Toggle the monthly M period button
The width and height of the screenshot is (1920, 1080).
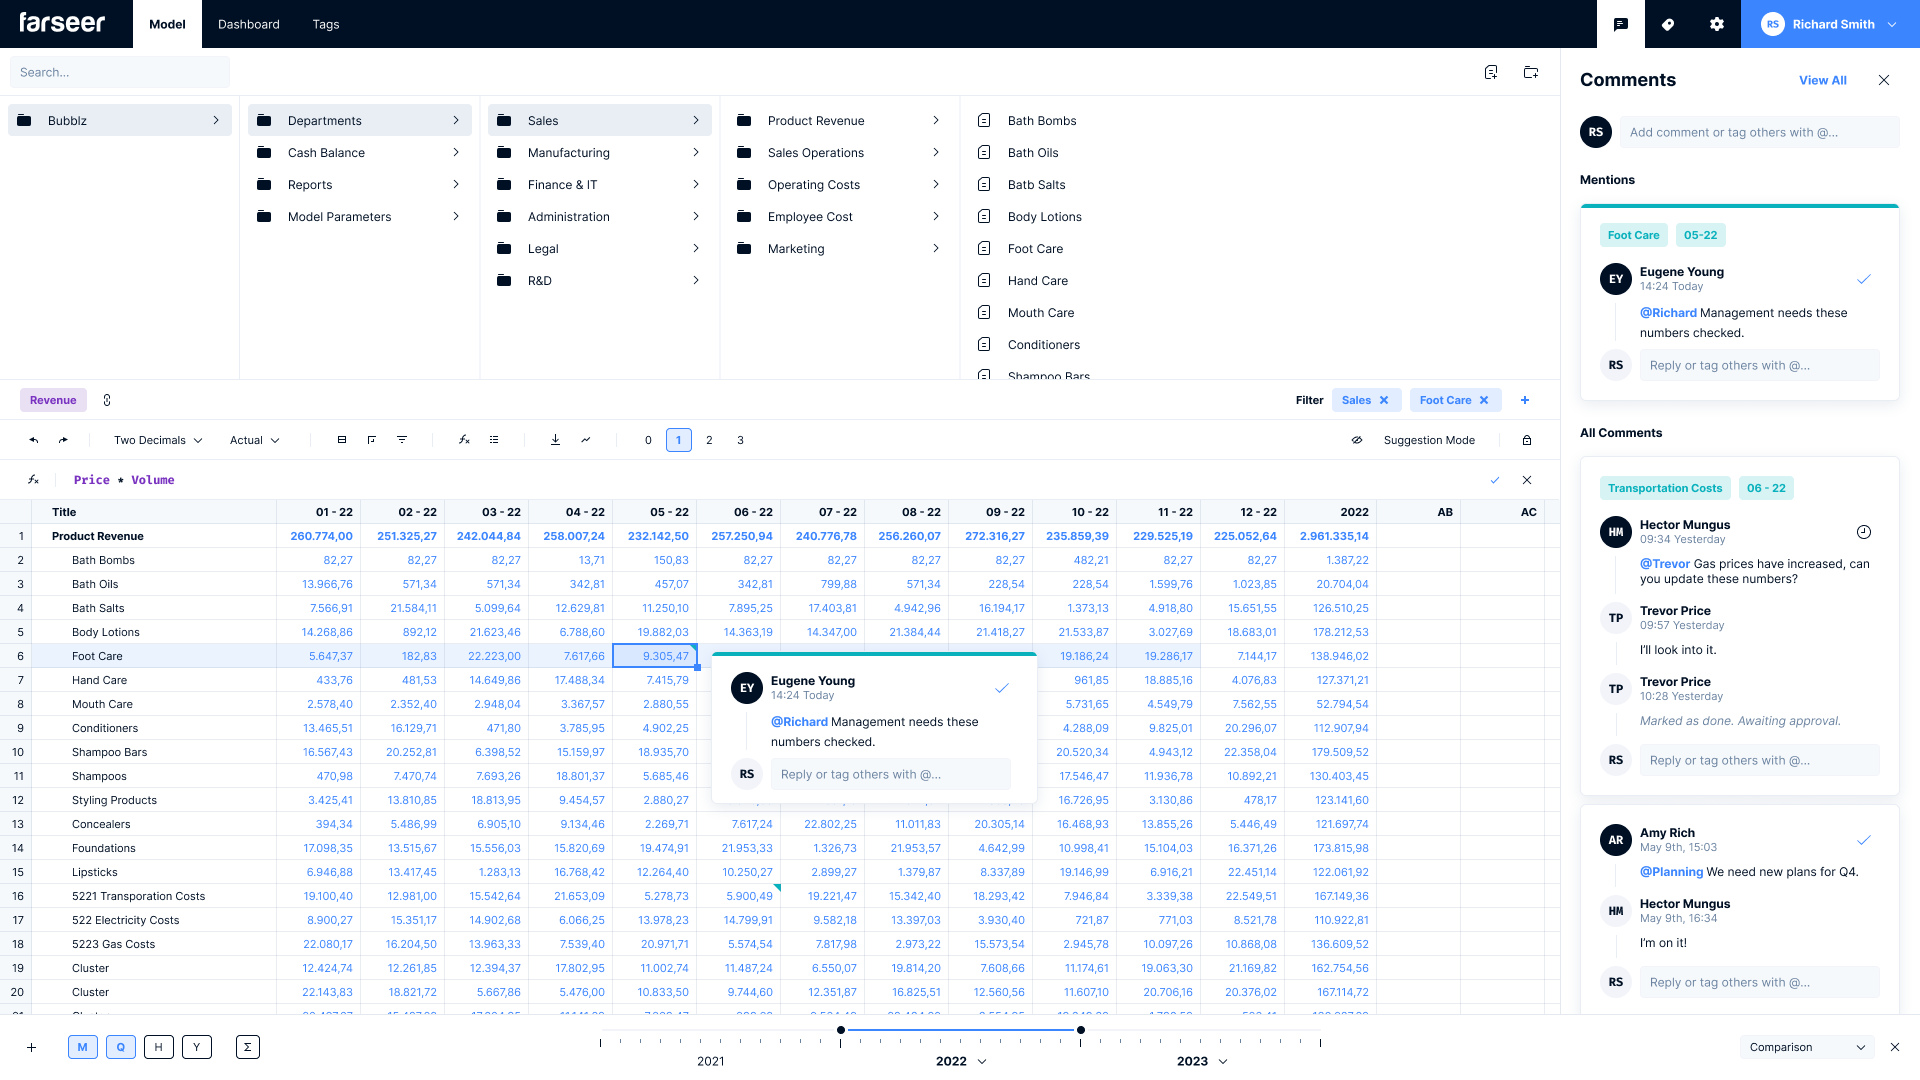point(83,1047)
